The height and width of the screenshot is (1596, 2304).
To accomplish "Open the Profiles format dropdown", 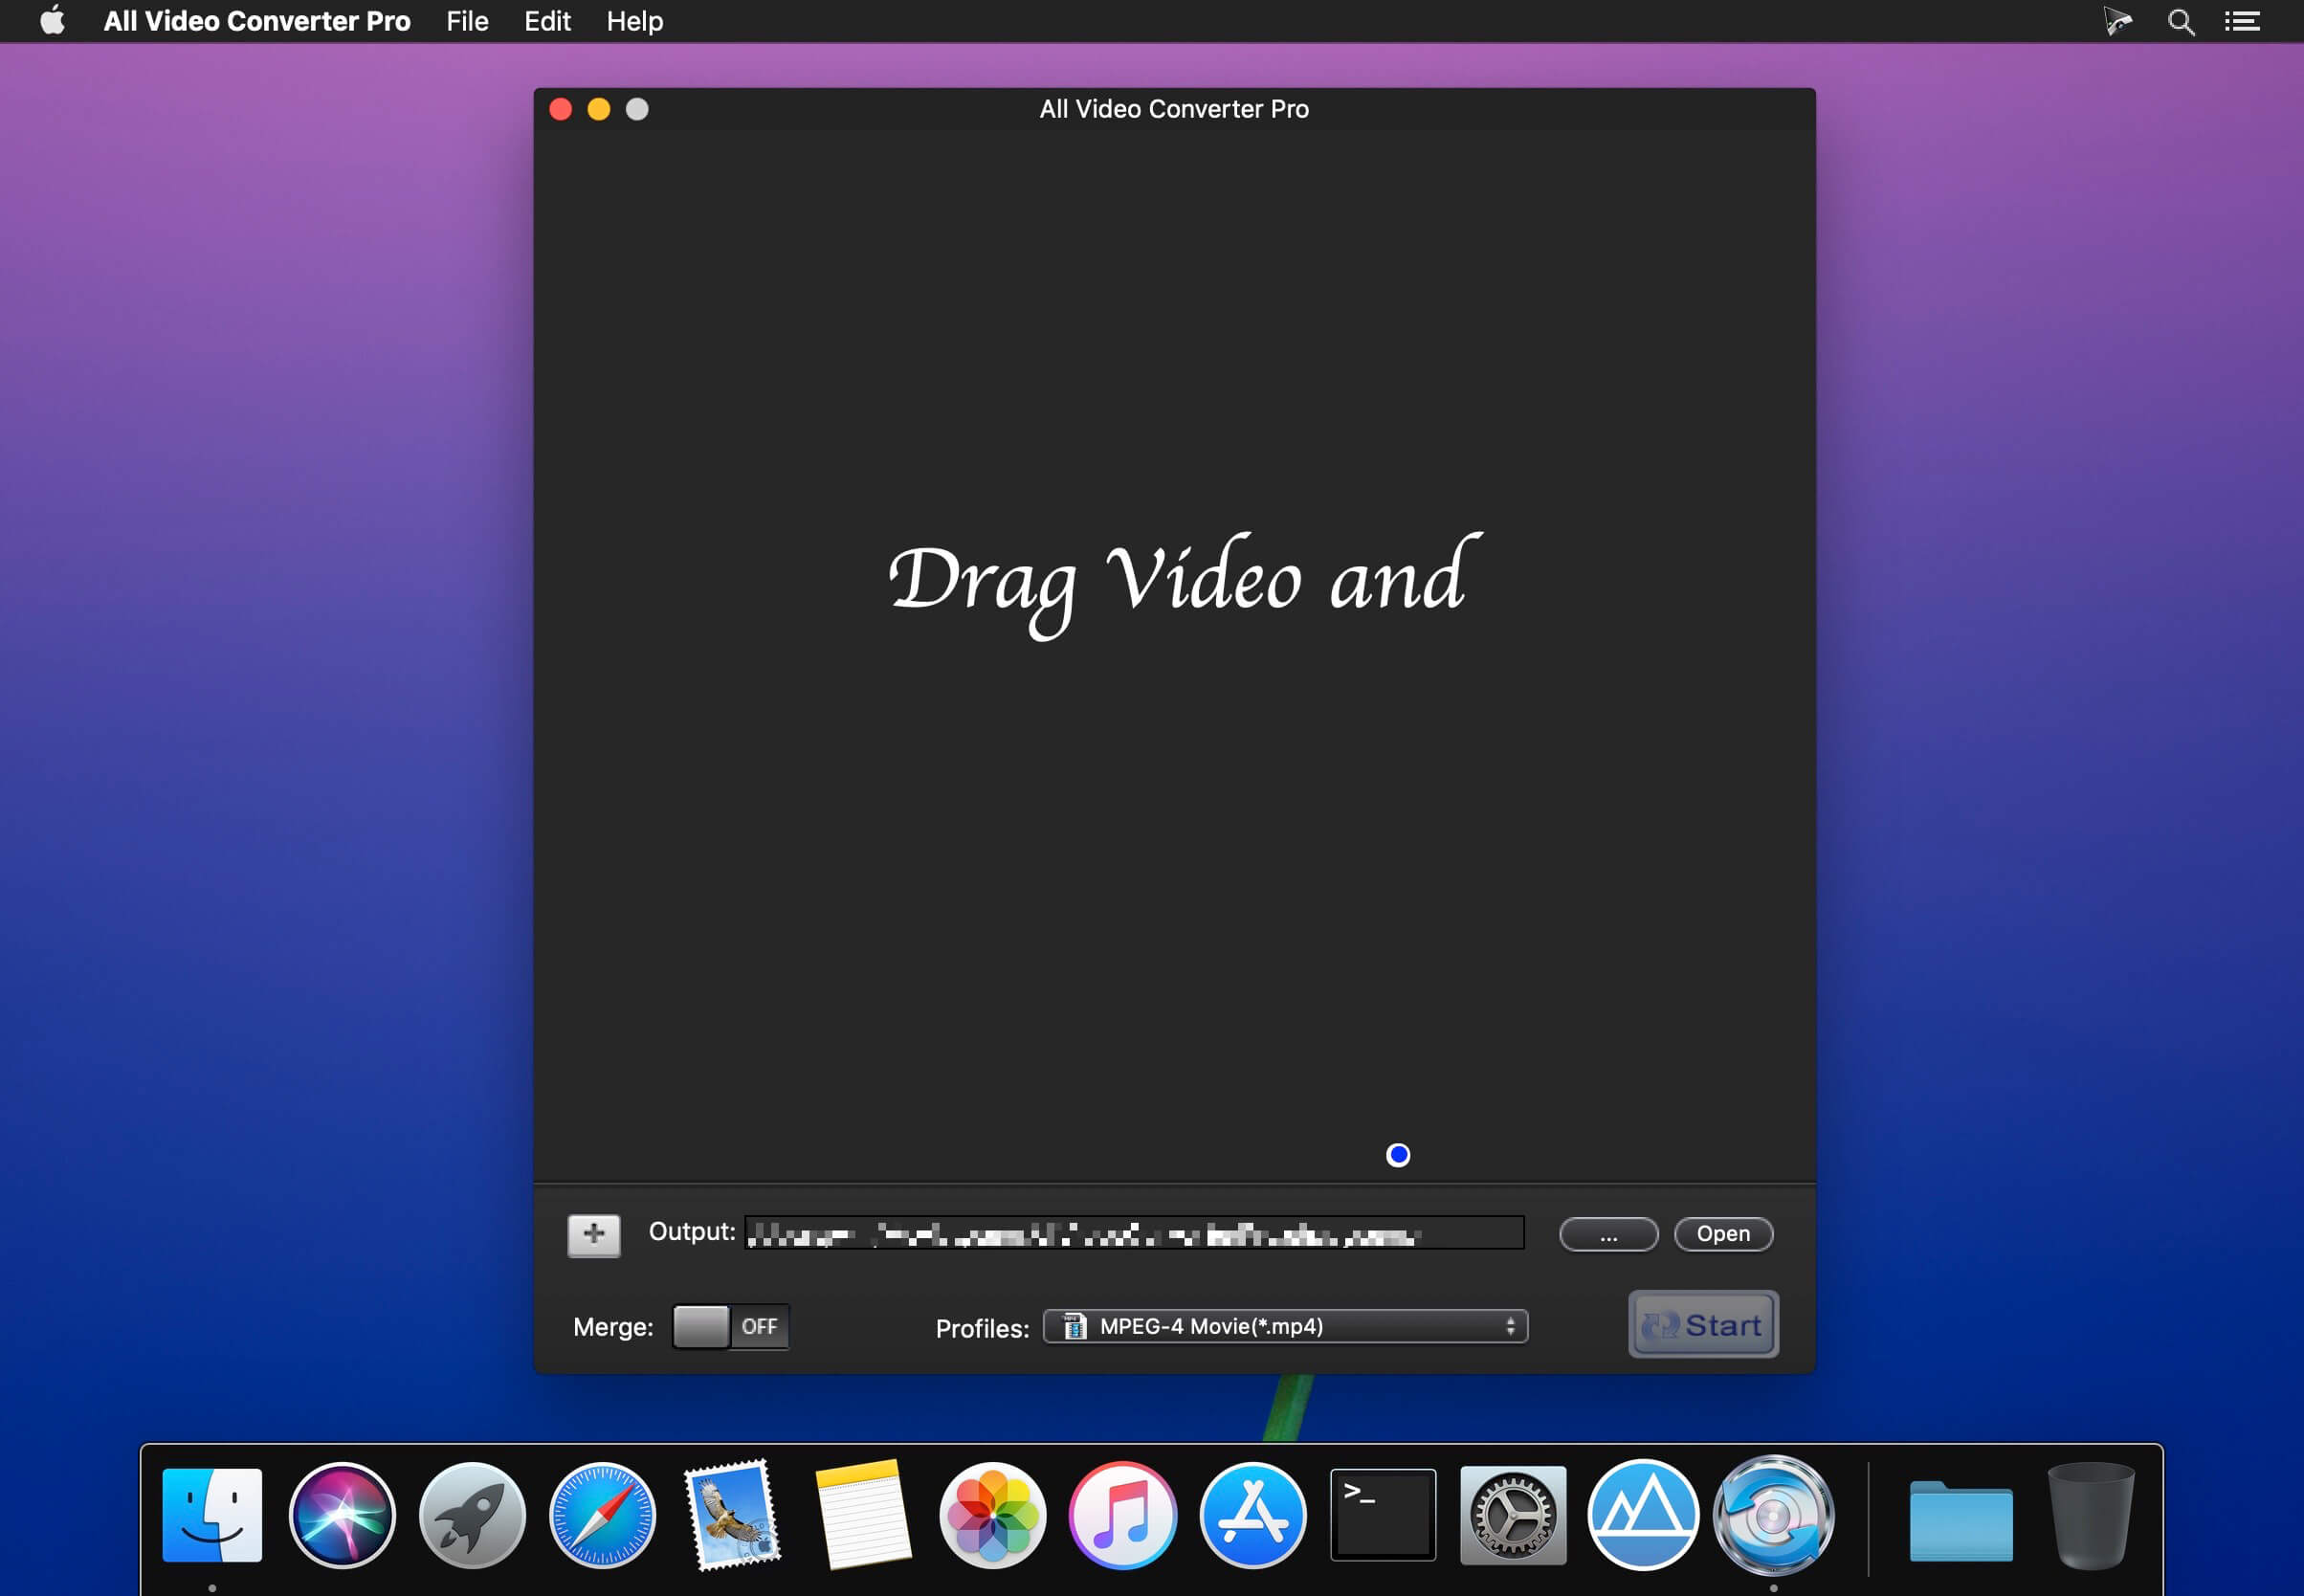I will click(x=1284, y=1326).
